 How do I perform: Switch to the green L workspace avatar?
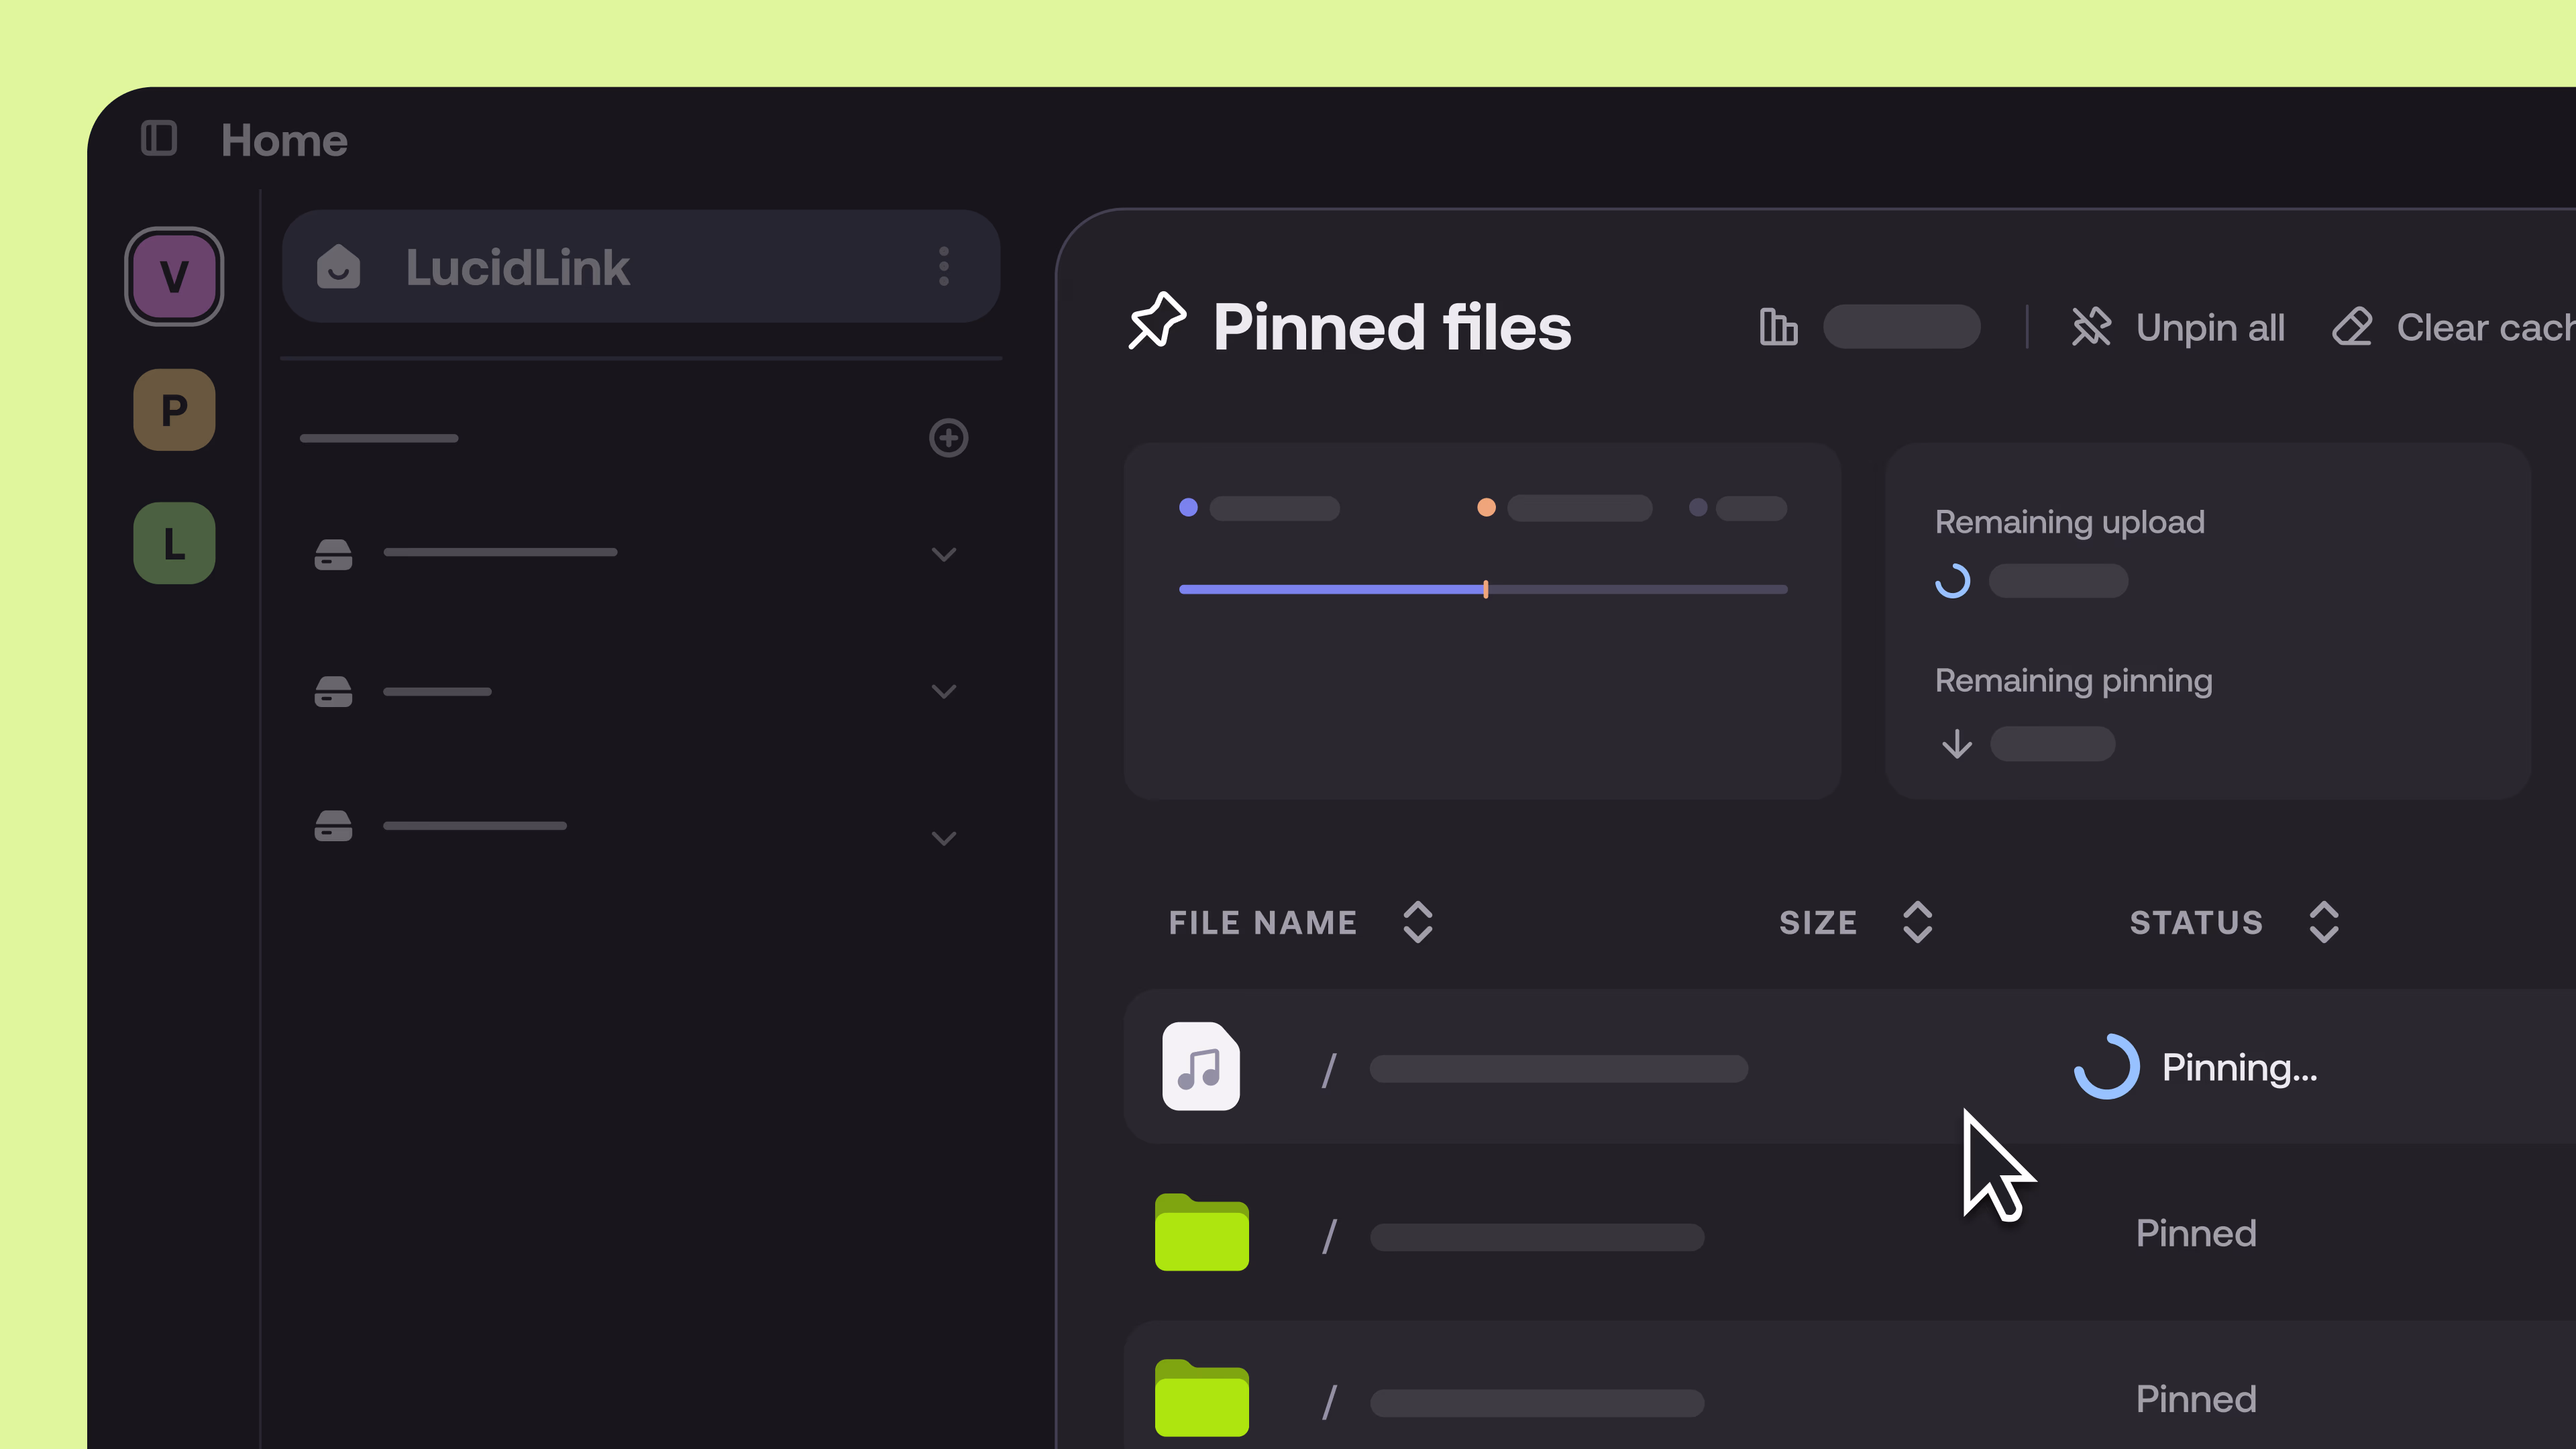(x=174, y=543)
